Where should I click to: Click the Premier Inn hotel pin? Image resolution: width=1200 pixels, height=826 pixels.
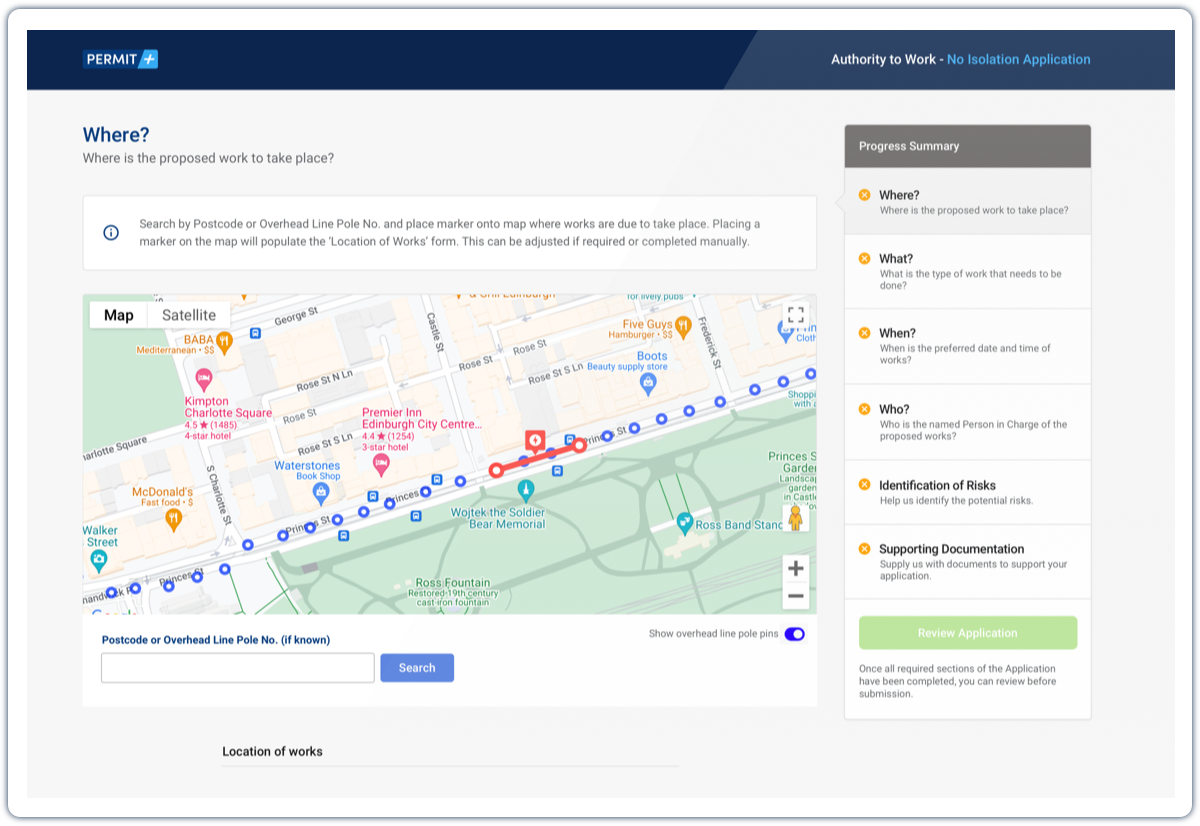point(380,464)
